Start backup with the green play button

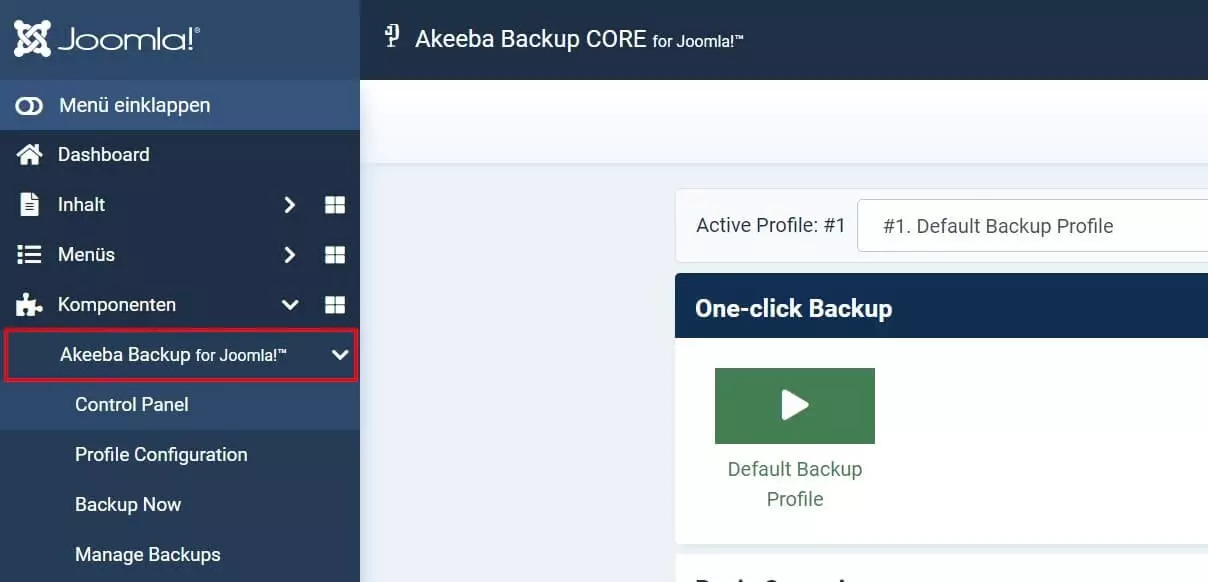[795, 406]
